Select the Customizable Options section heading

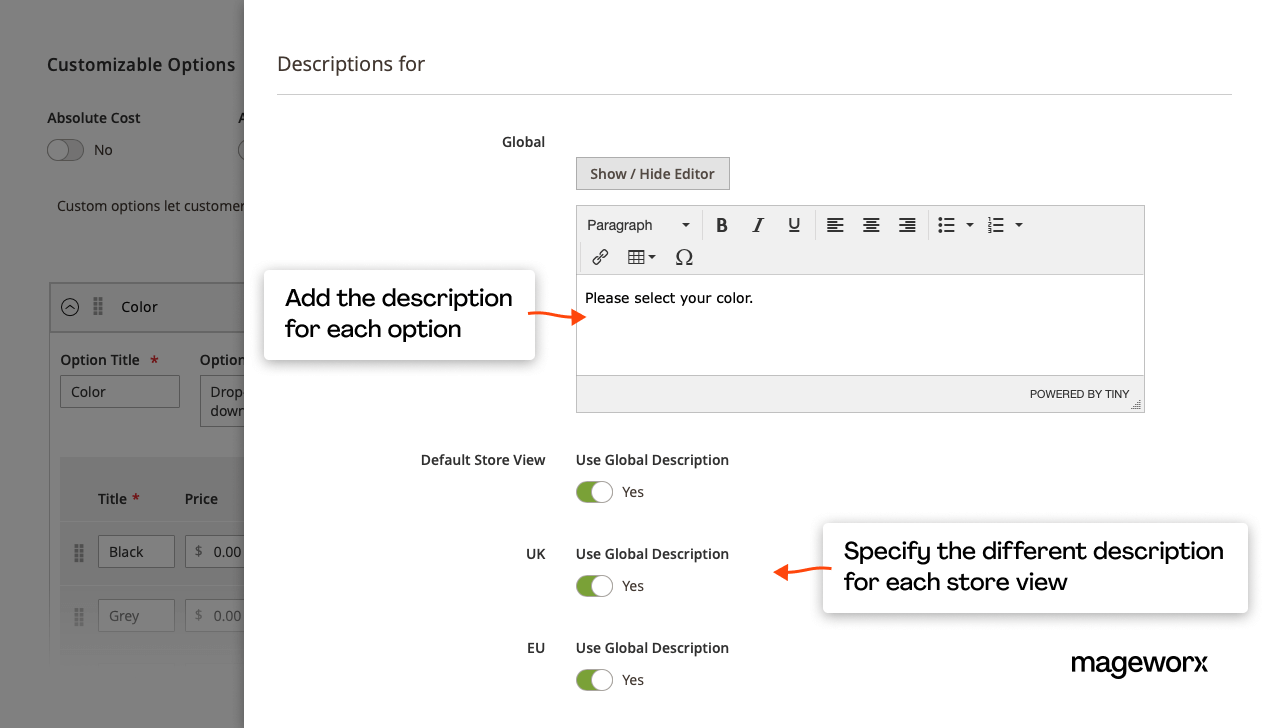click(141, 64)
